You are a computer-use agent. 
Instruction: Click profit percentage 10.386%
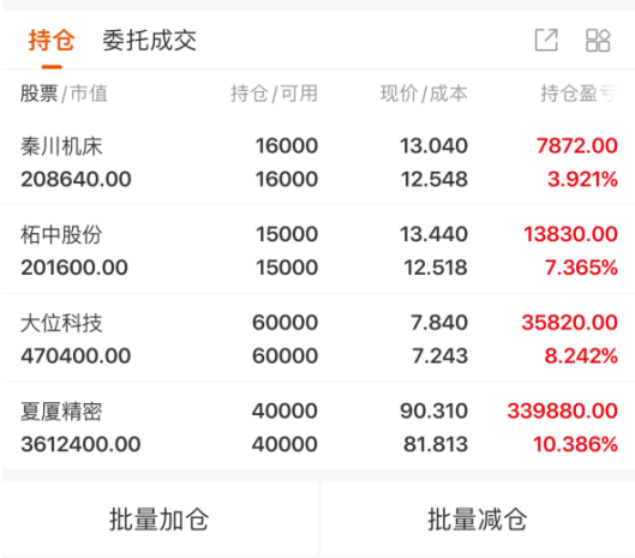pos(575,444)
